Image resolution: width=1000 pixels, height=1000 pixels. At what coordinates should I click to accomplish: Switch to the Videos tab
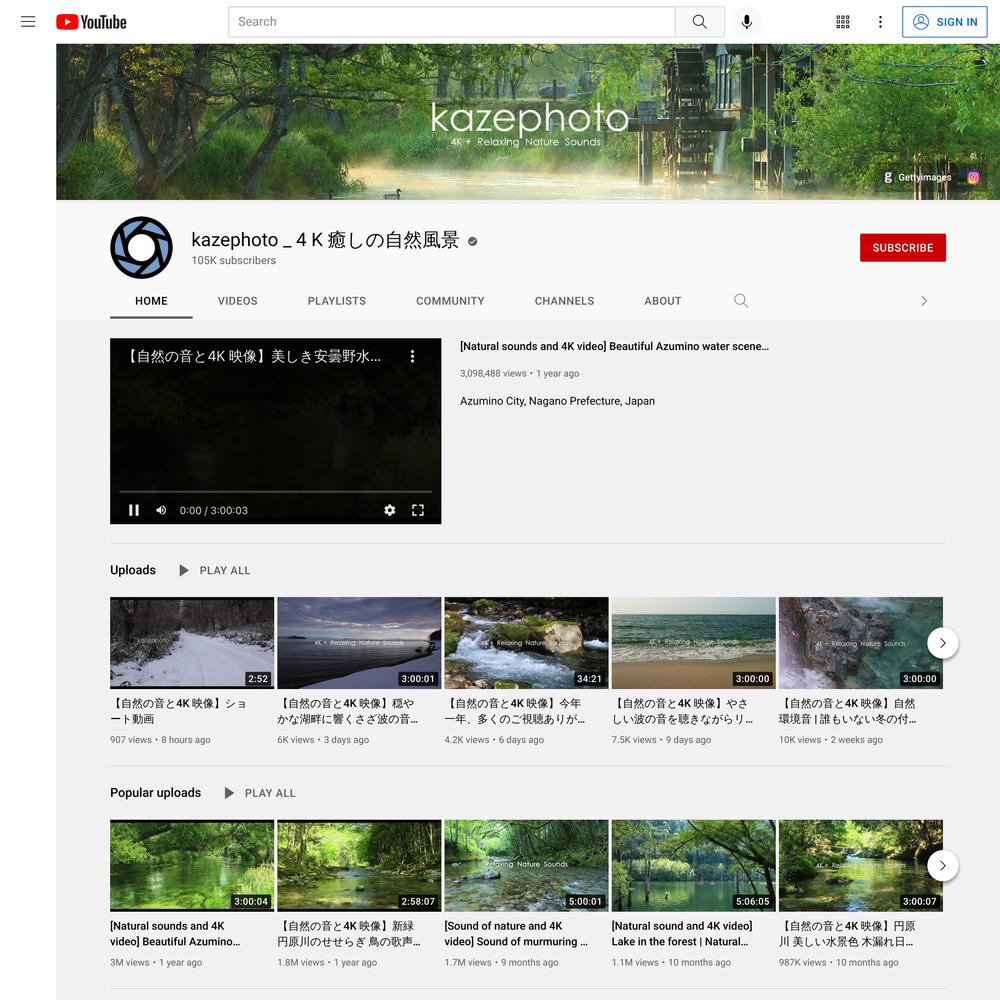(x=237, y=301)
